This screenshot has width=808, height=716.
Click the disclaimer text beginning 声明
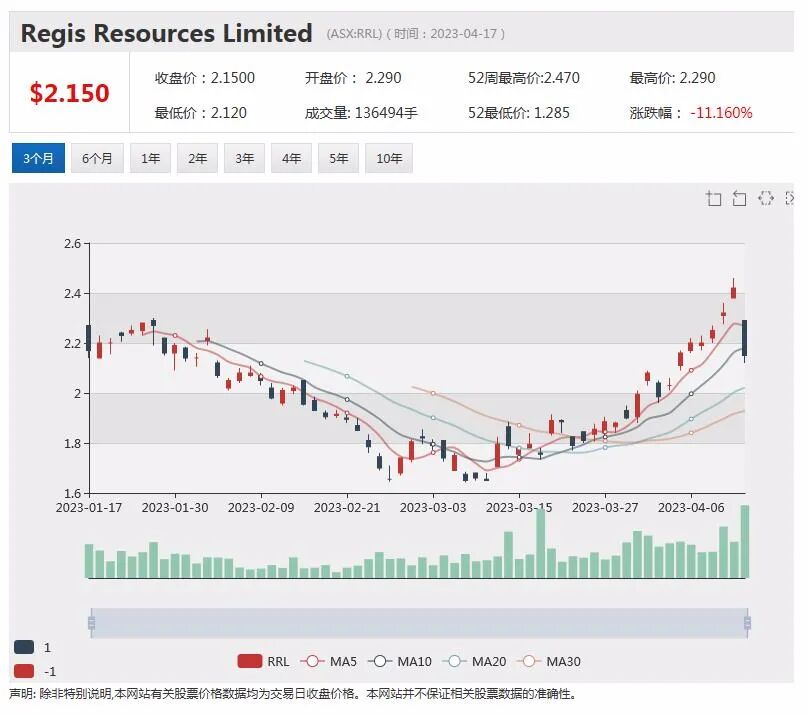293,694
